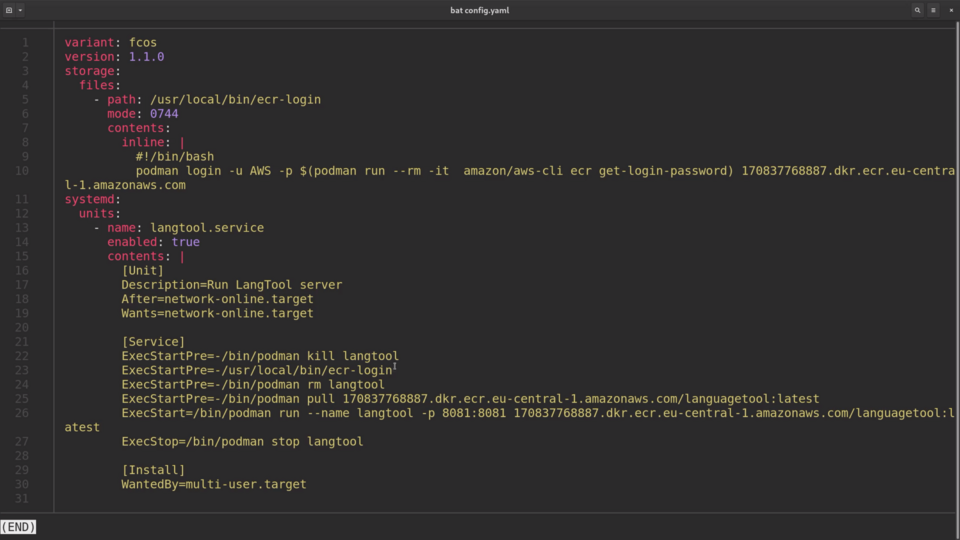Screen dimensions: 960x540
Task: Click 'langtool.service' unit name
Action: tap(207, 228)
